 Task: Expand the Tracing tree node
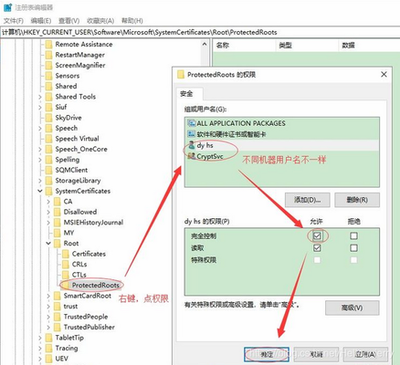click(x=40, y=348)
